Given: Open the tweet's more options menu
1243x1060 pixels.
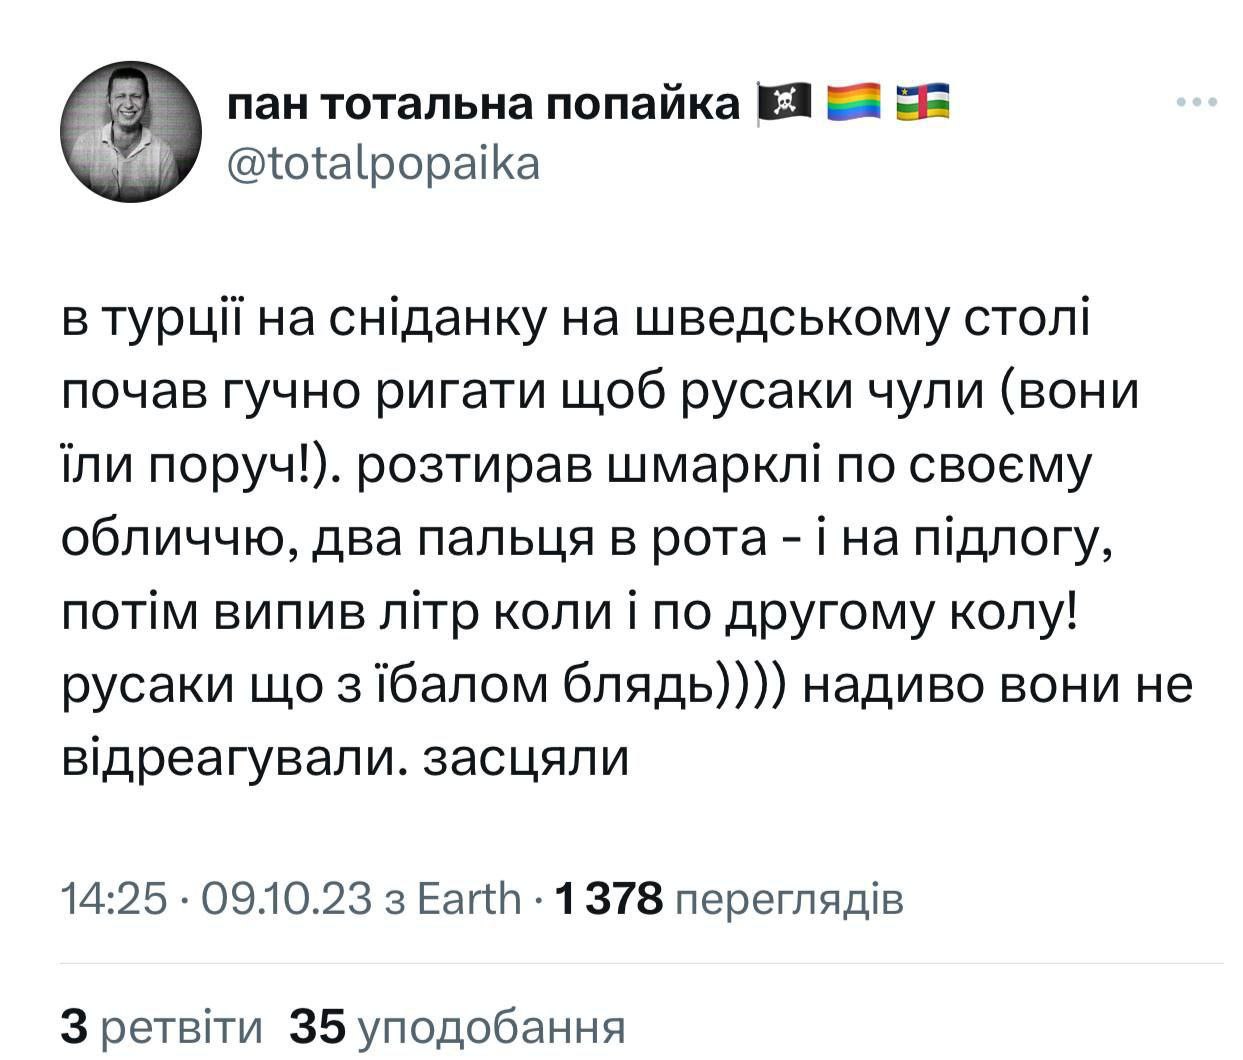Looking at the screenshot, I should pos(1196,102).
